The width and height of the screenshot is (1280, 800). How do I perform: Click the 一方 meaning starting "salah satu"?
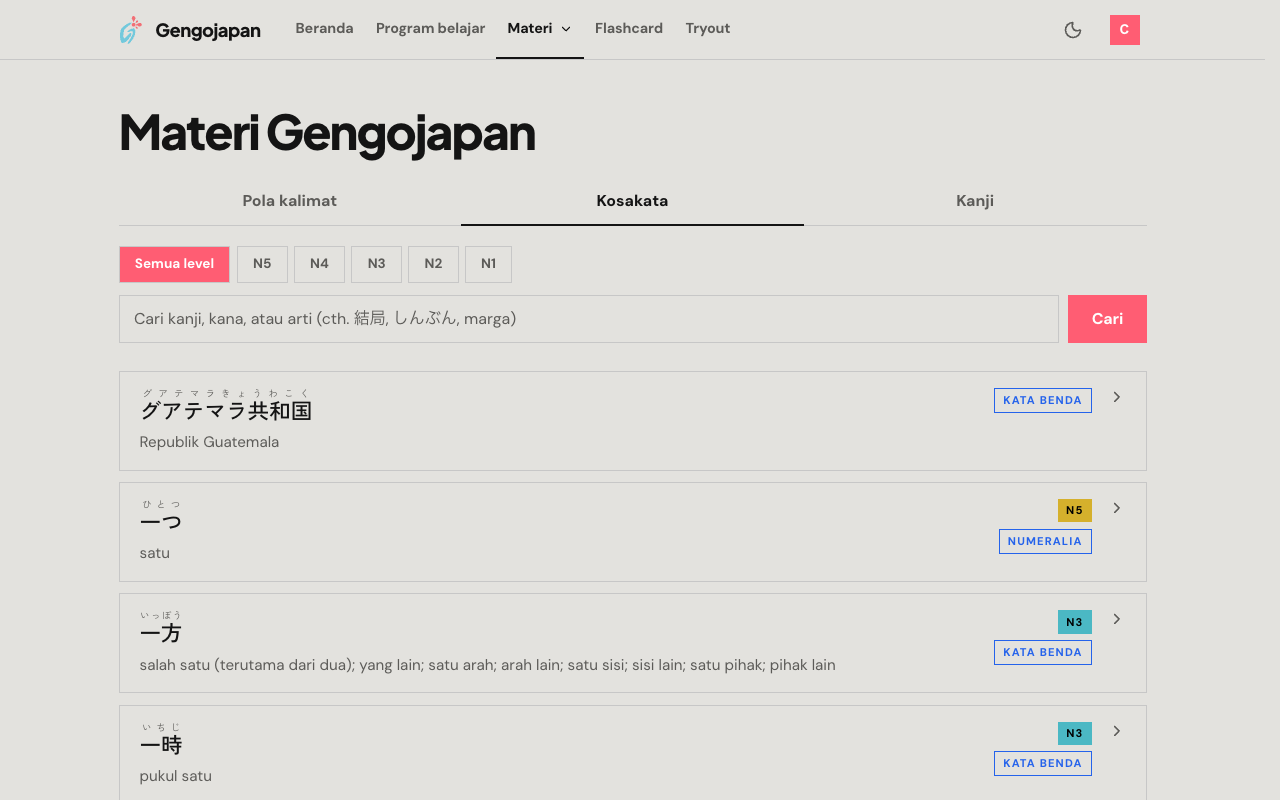(x=488, y=665)
